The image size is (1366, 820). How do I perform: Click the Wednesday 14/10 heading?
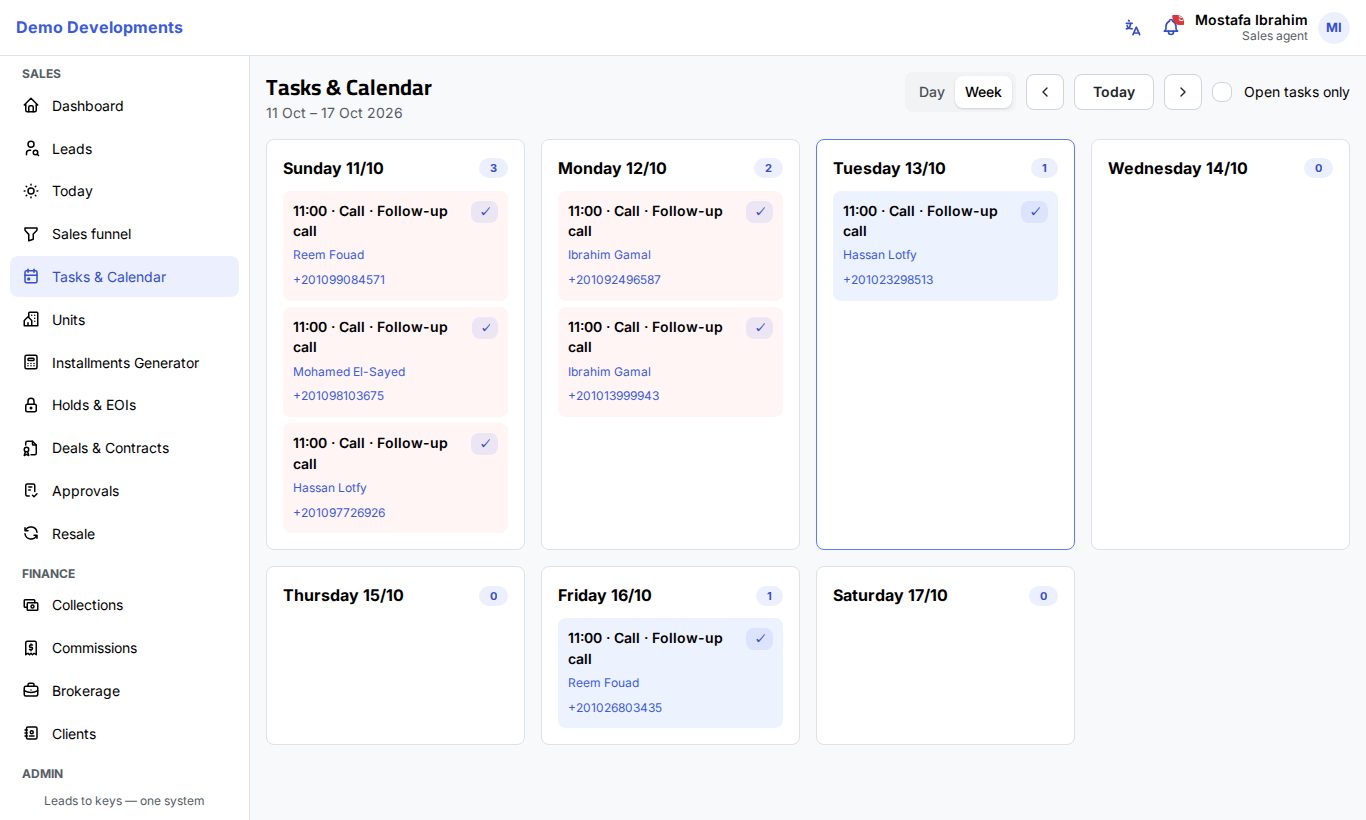(1178, 168)
